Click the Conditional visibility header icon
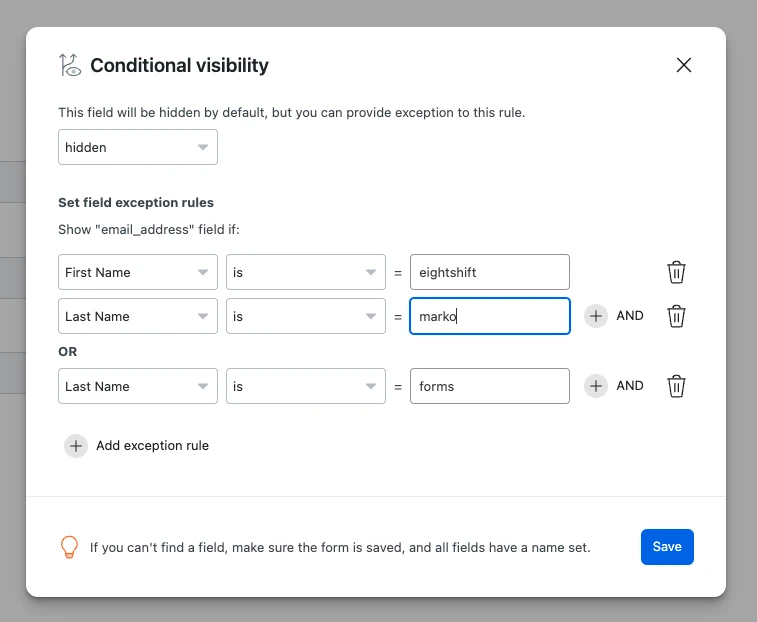757x622 pixels. coord(69,66)
